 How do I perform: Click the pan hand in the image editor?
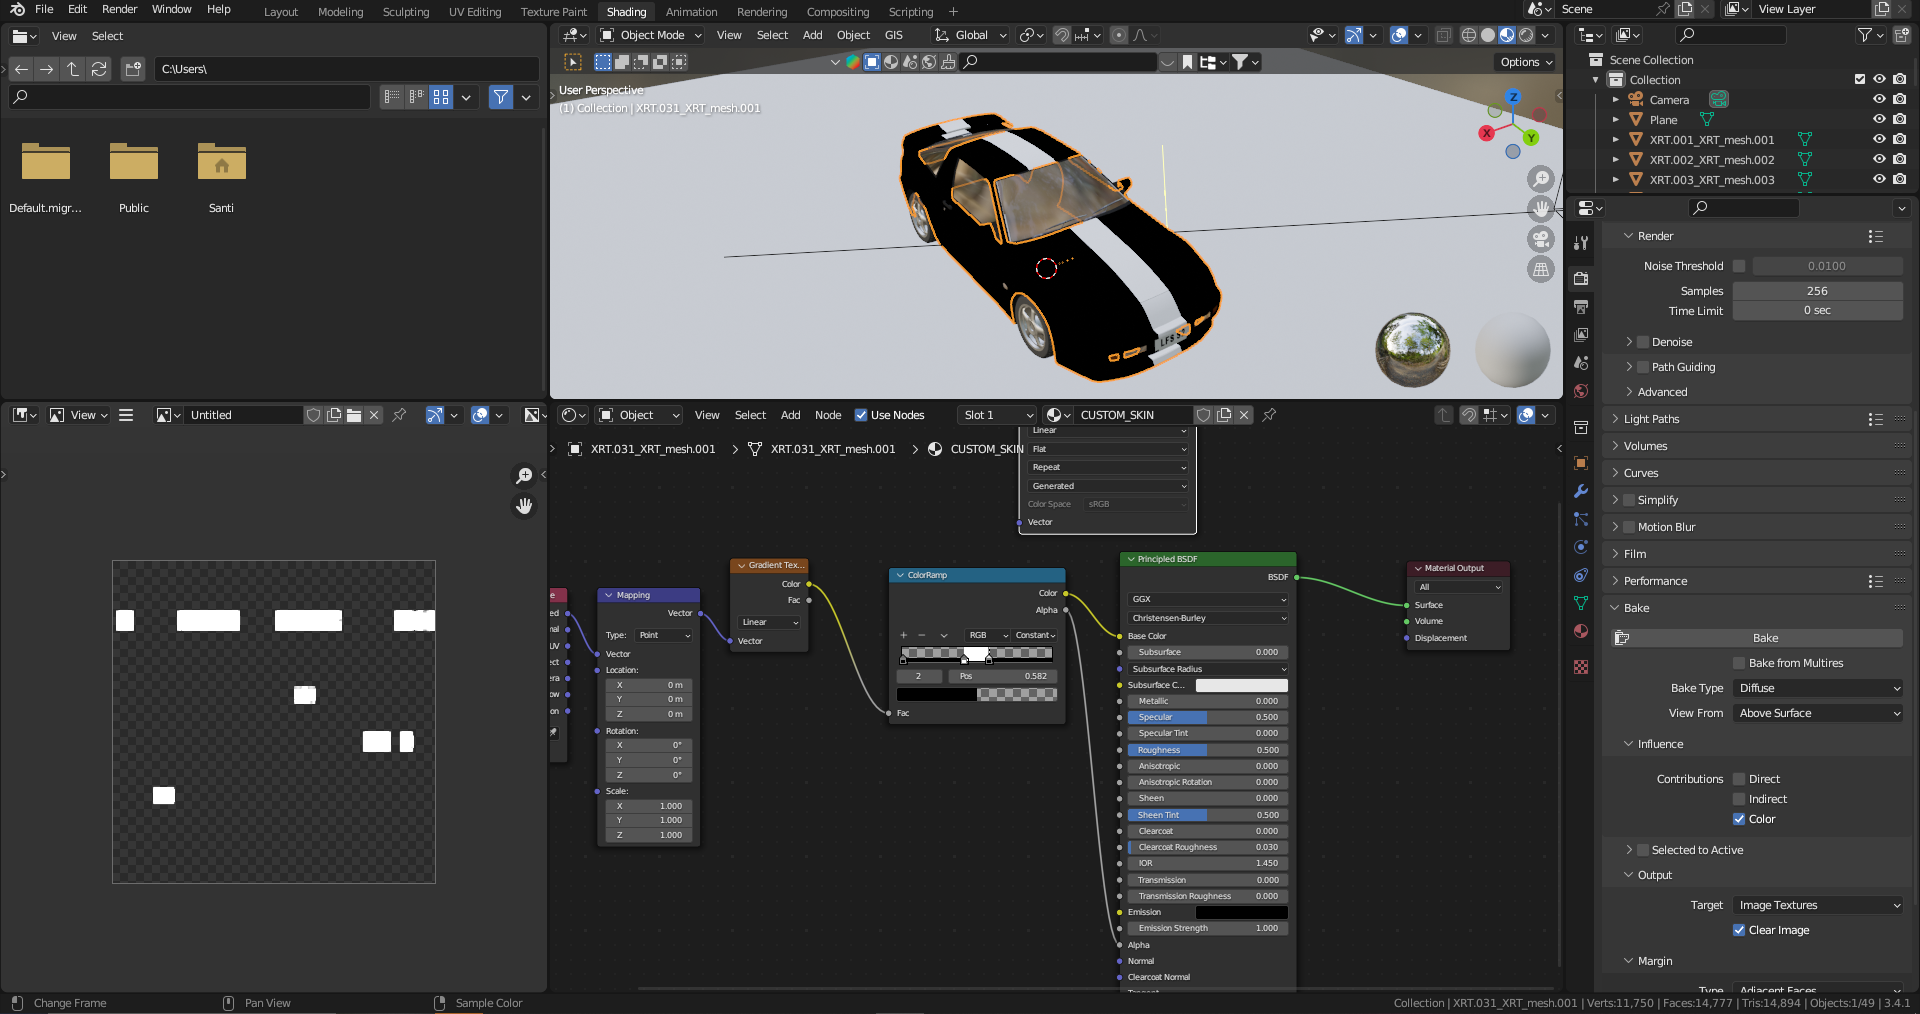click(x=524, y=506)
